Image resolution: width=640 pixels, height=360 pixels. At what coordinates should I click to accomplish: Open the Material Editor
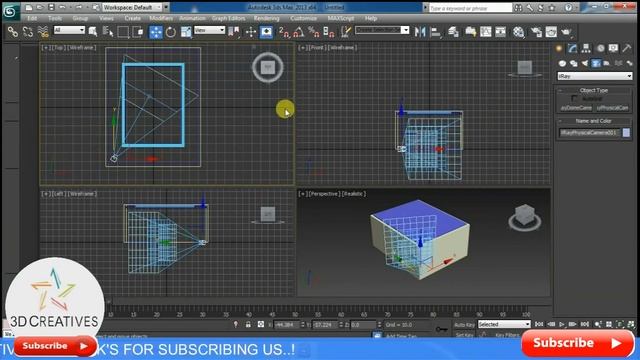[518, 31]
